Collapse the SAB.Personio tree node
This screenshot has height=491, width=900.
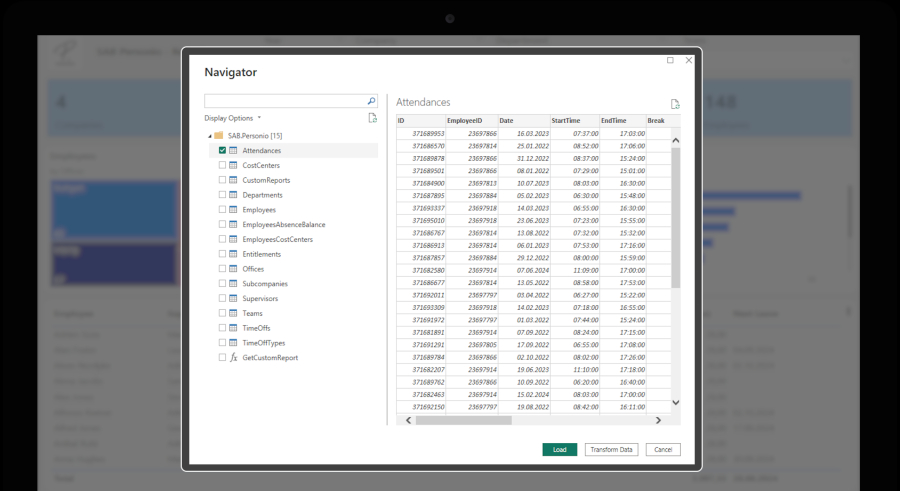point(210,136)
